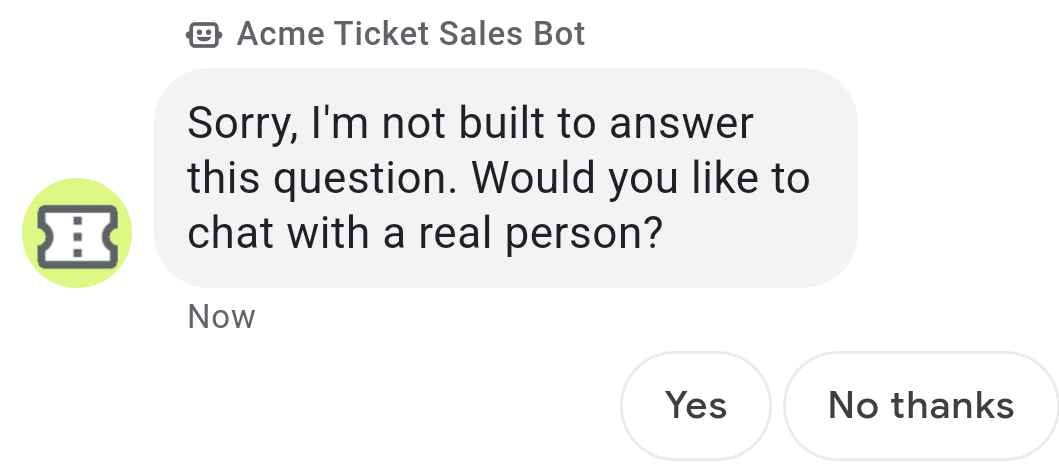Open the sender avatar next to the message
The width and height of the screenshot is (1059, 472).
(x=77, y=233)
